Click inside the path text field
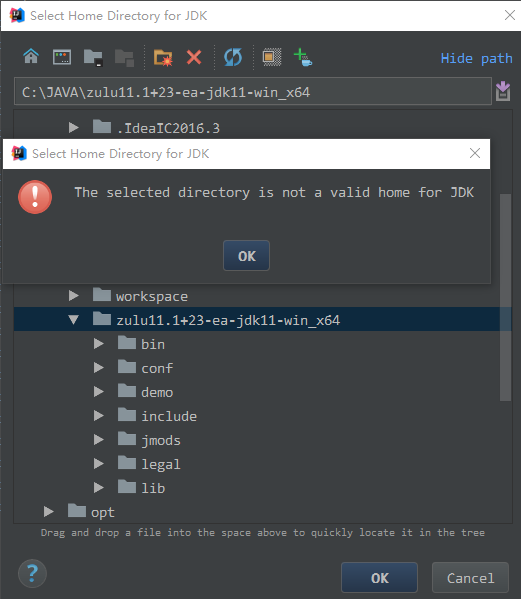The width and height of the screenshot is (521, 599). point(252,91)
